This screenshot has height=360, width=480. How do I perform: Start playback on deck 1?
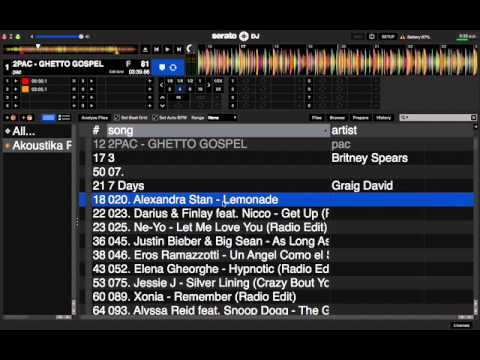(168, 49)
